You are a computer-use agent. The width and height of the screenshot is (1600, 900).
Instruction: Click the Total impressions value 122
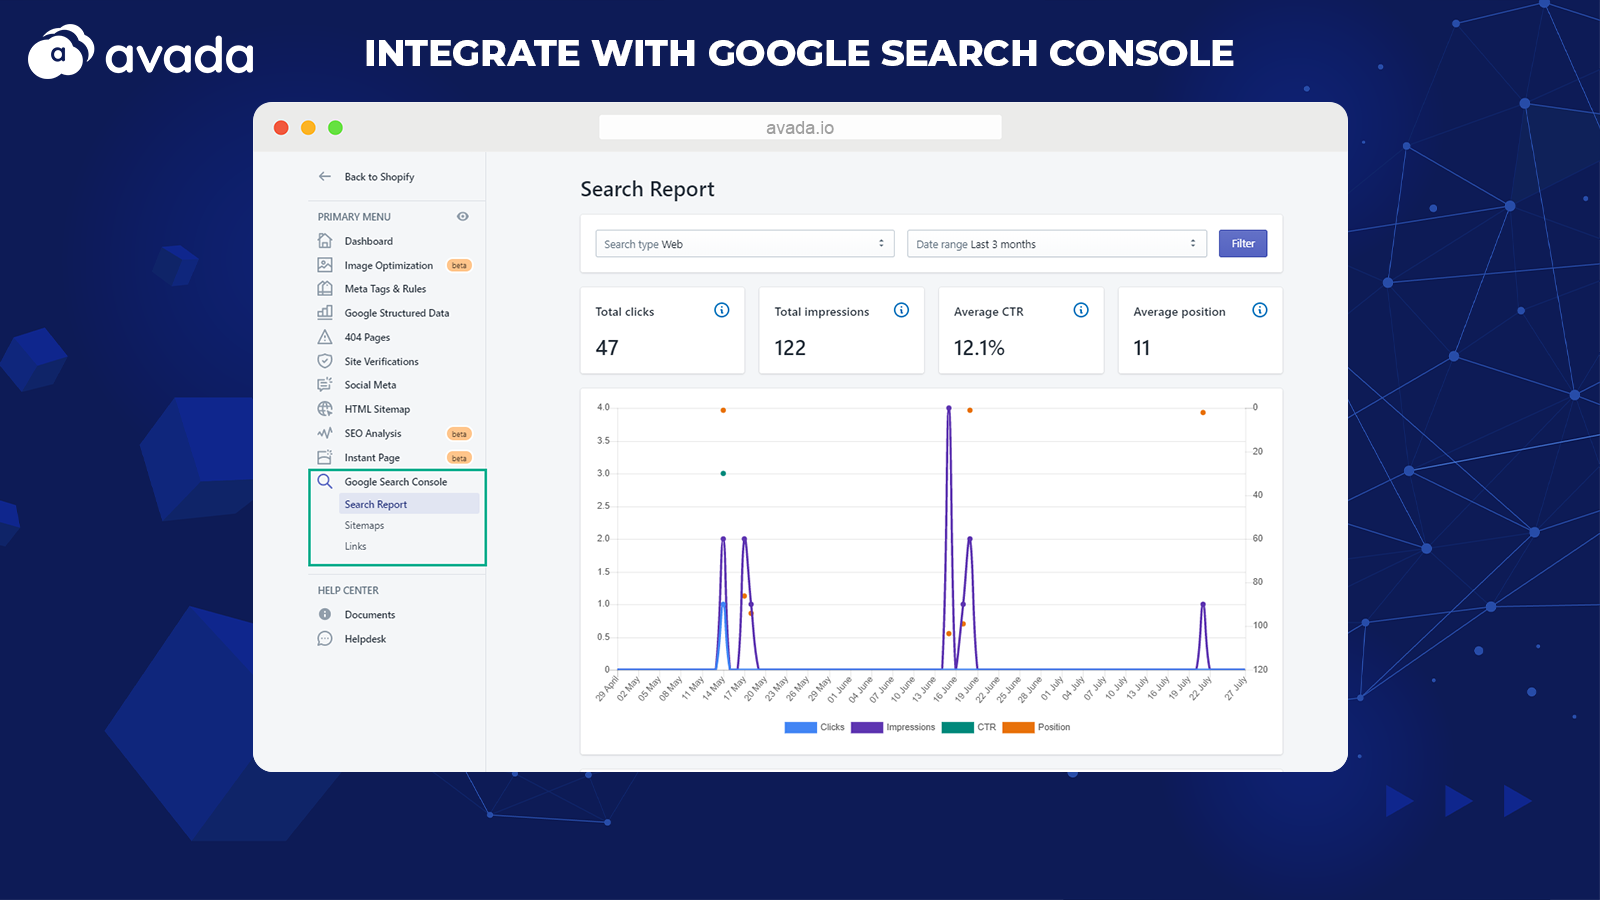tap(790, 348)
